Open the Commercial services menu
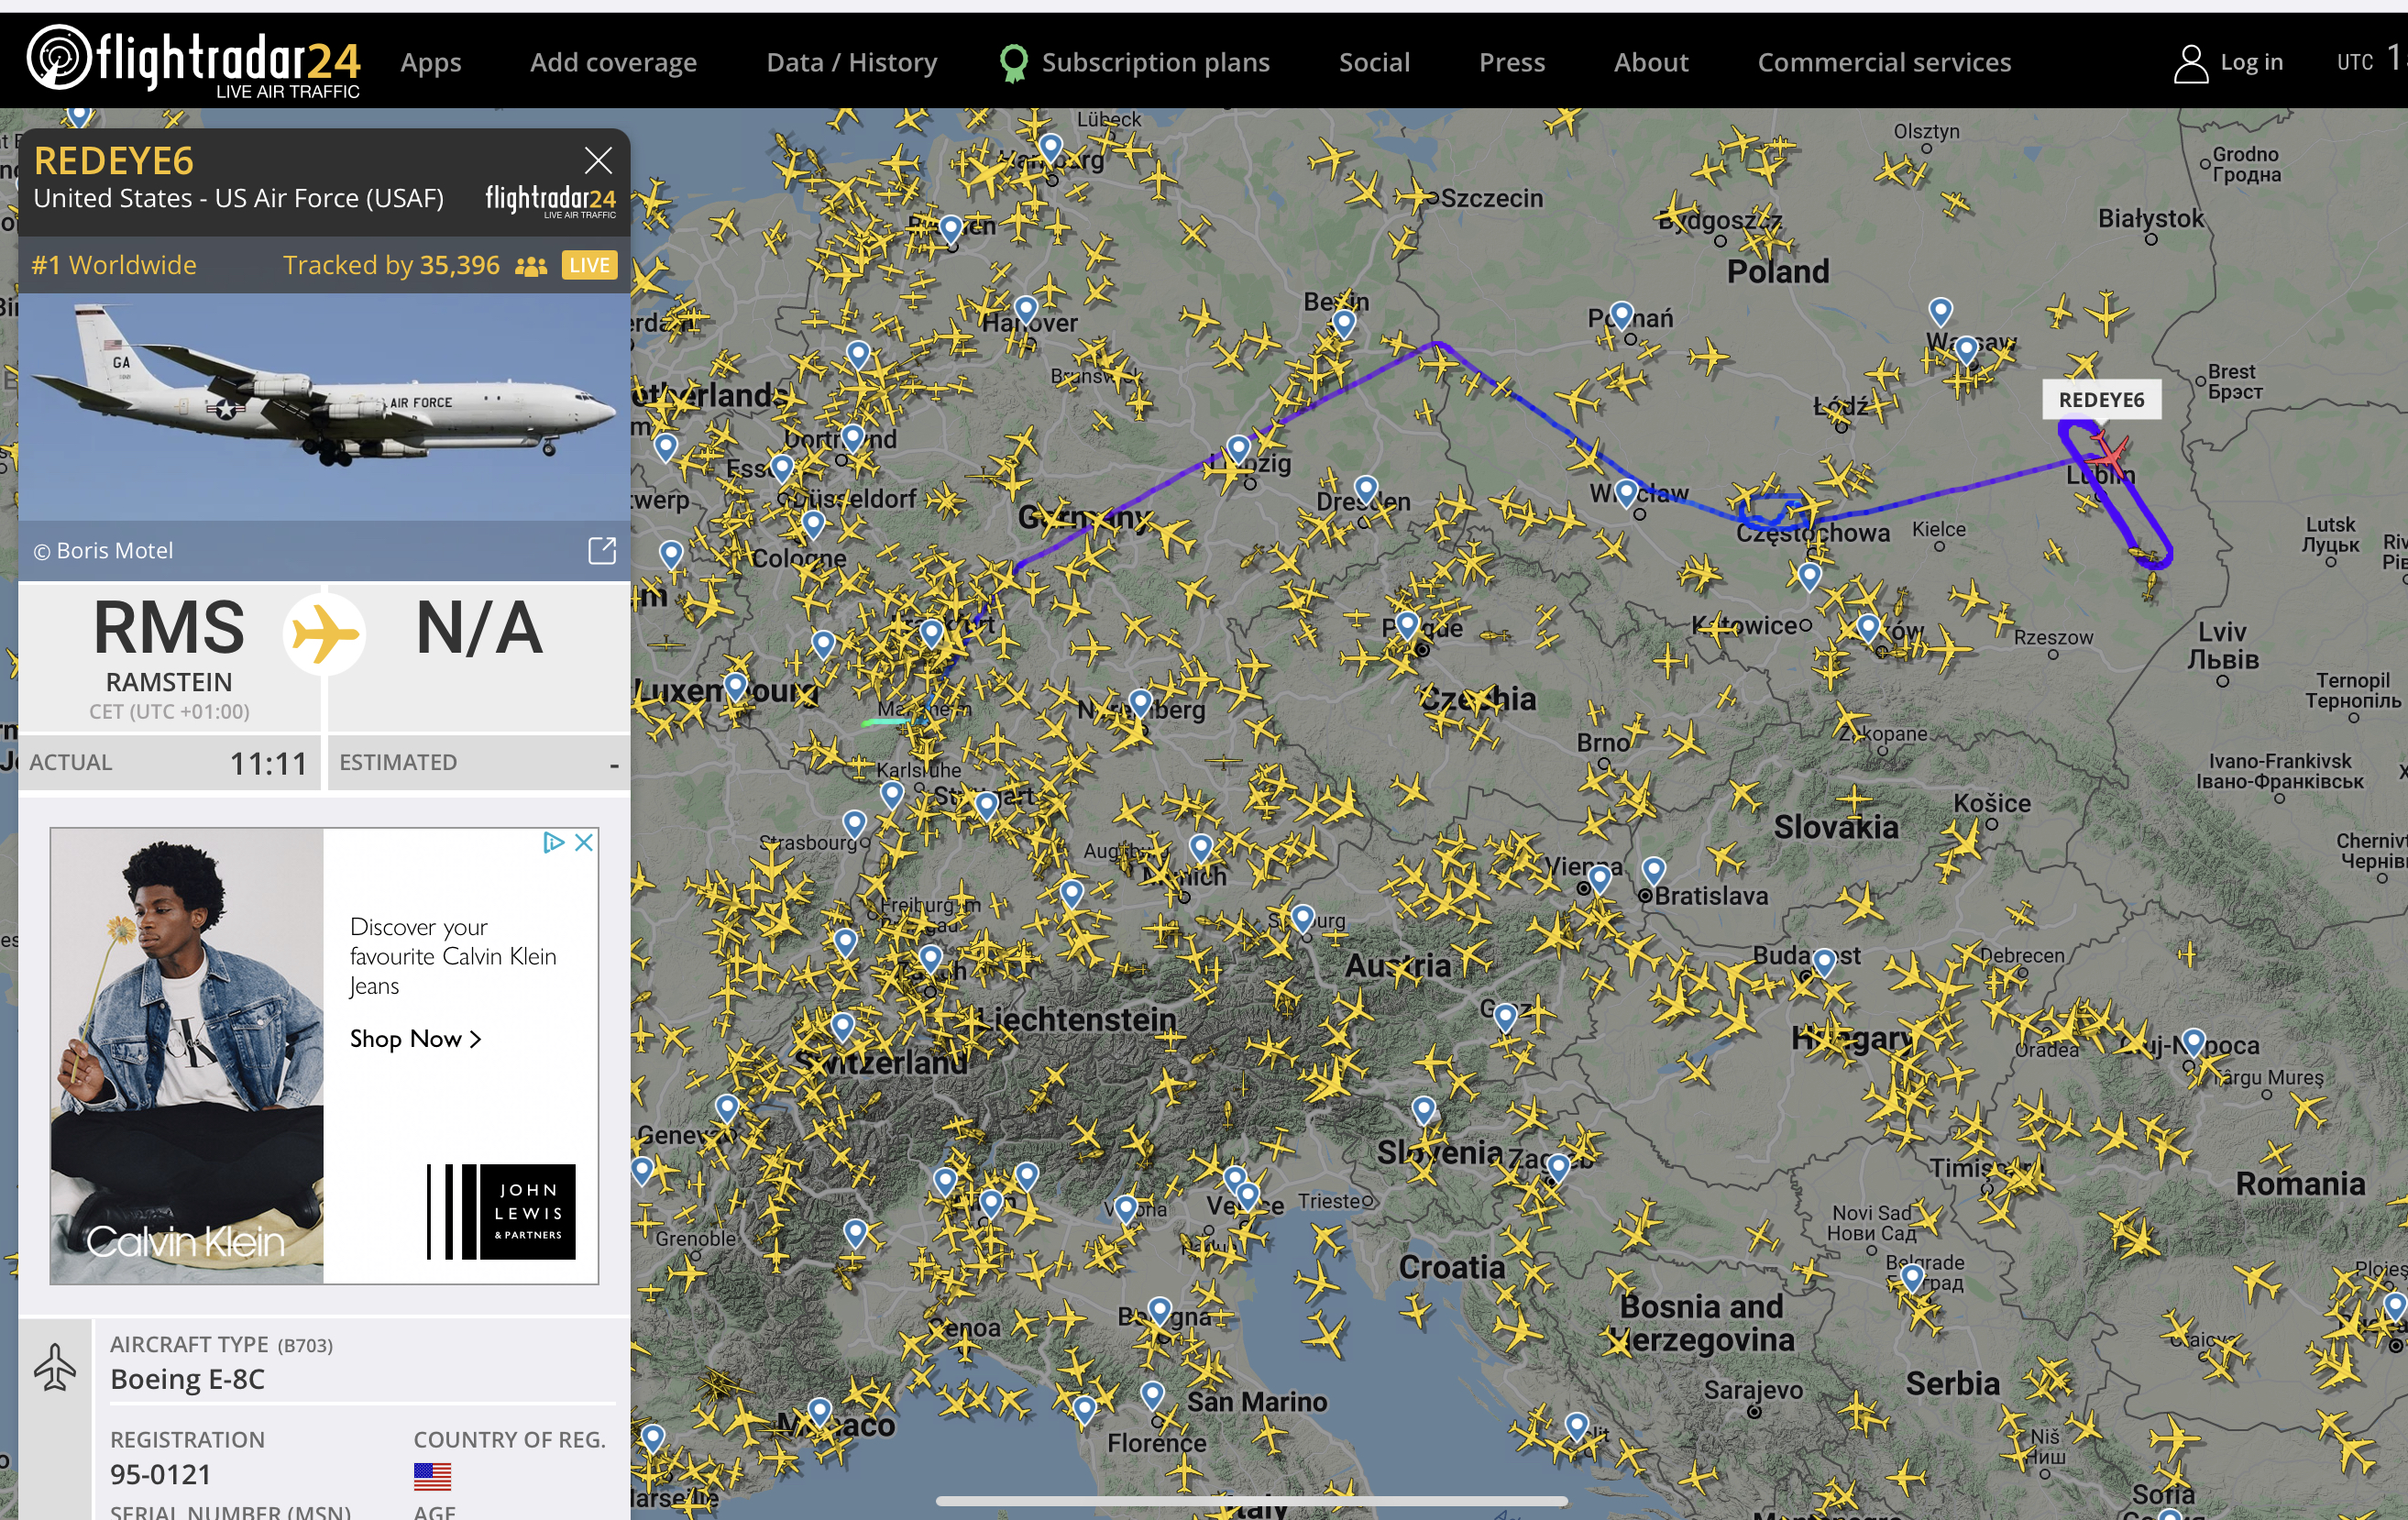Screen dimensions: 2408x1520 [1883, 63]
